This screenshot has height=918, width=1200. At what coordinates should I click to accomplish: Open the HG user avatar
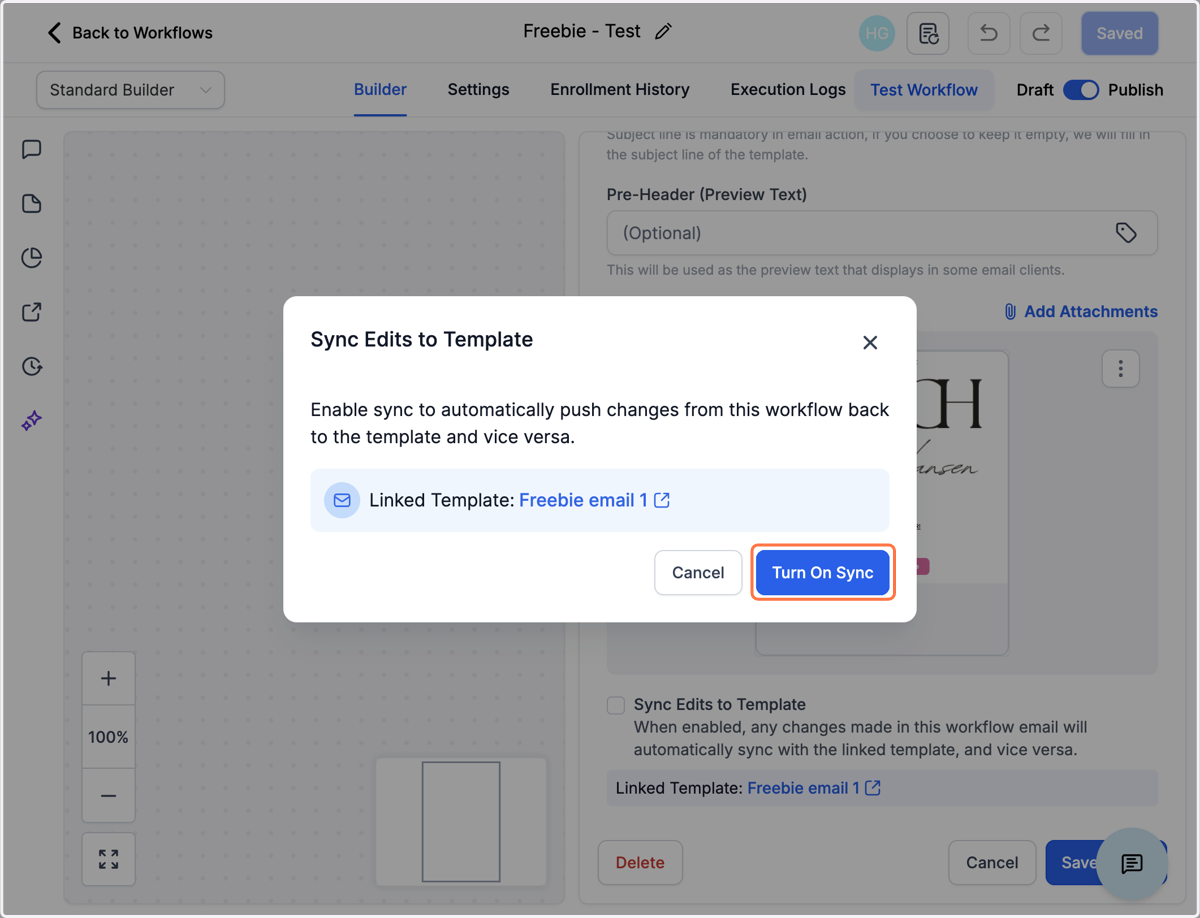pyautogui.click(x=877, y=33)
